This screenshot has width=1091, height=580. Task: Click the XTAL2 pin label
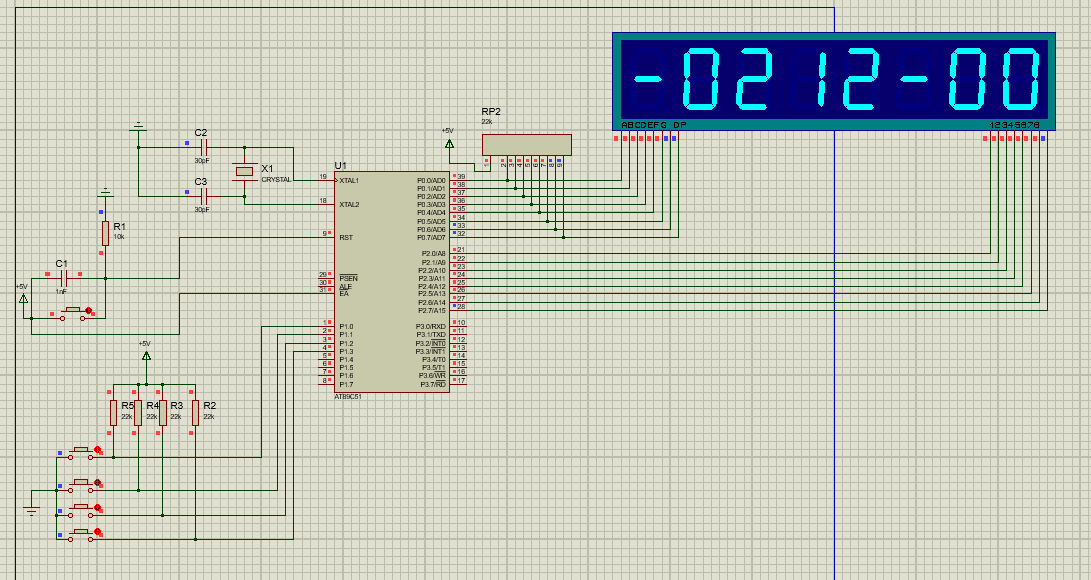point(349,204)
